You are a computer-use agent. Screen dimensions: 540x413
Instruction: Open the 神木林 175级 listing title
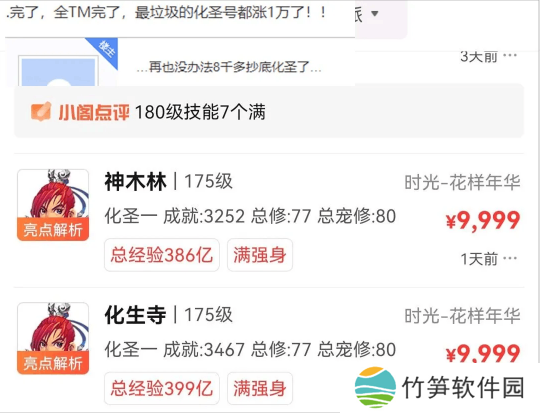(x=169, y=182)
